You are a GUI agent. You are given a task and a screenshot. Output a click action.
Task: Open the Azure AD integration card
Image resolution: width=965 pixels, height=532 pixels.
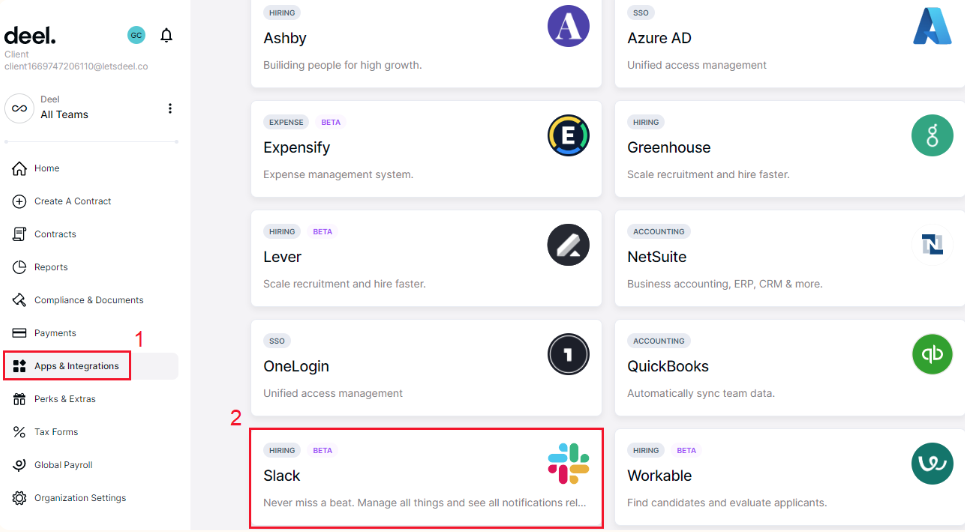[x=790, y=42]
